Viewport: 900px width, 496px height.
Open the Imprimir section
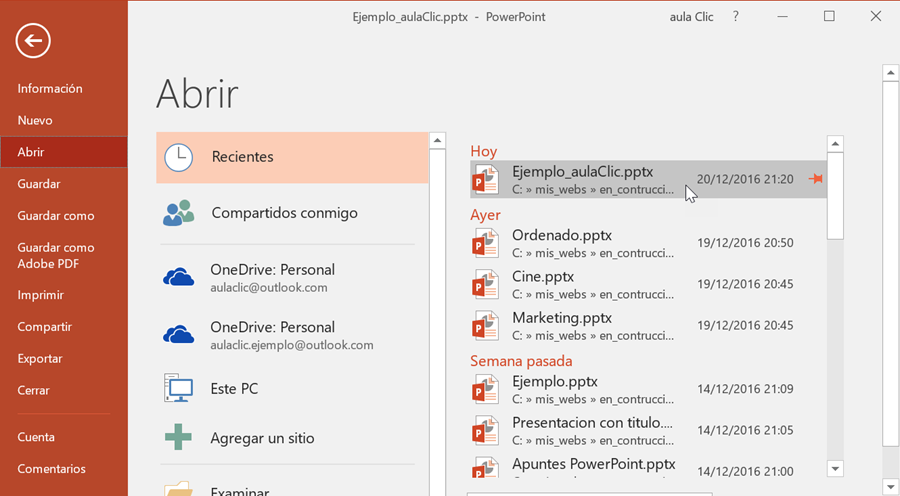click(41, 295)
